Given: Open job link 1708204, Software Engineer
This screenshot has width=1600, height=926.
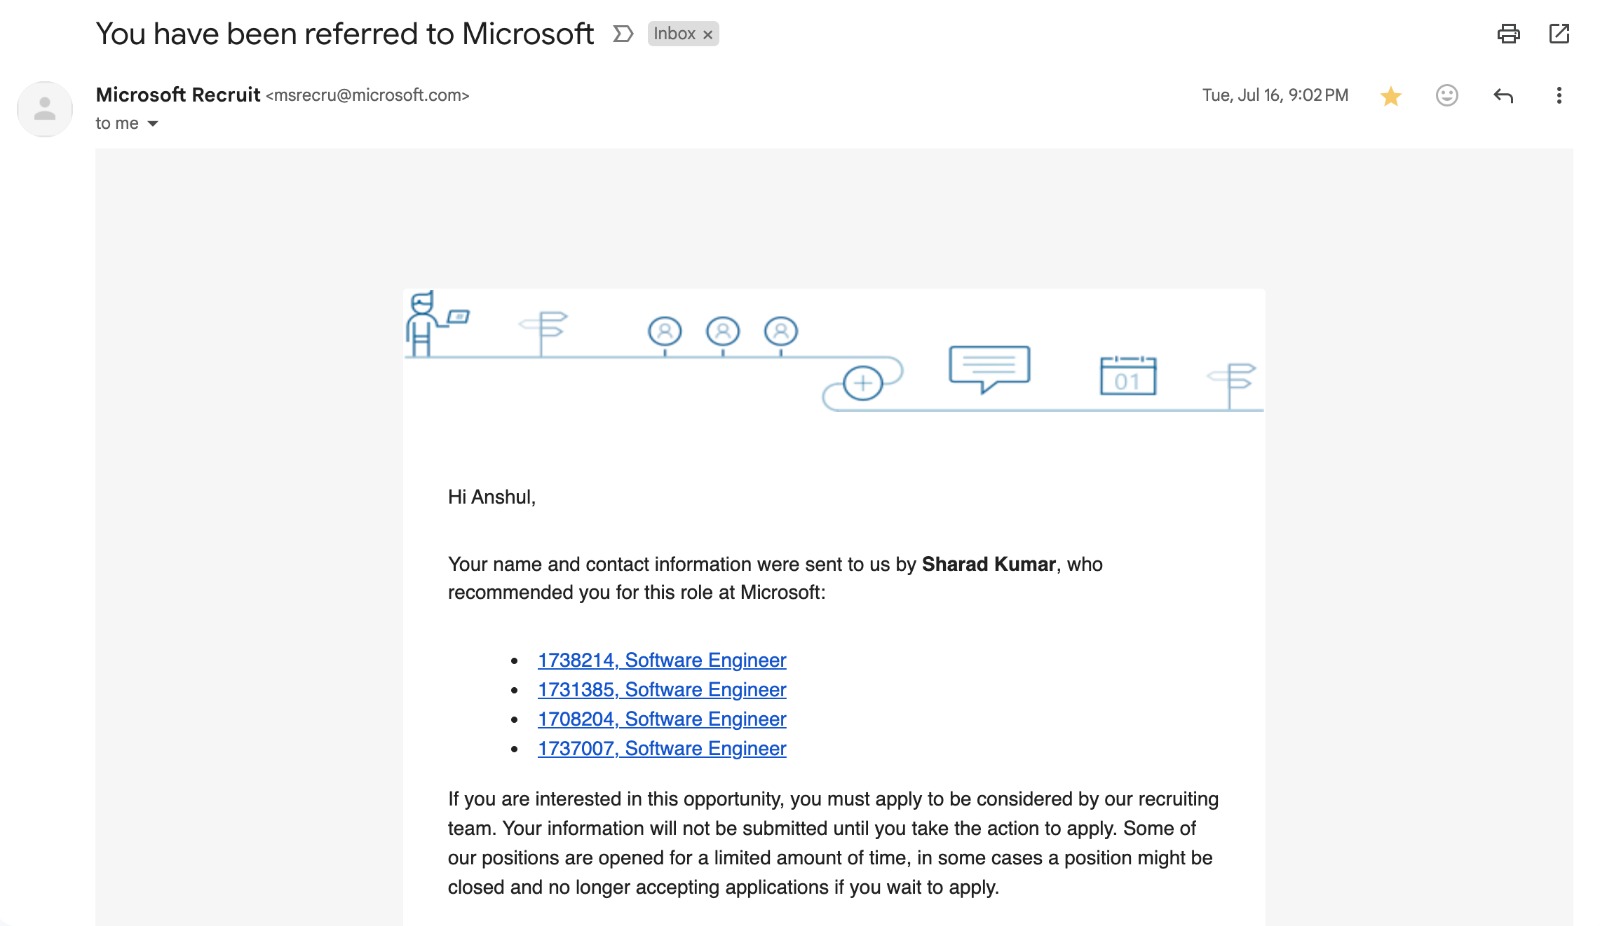Looking at the screenshot, I should point(662,719).
